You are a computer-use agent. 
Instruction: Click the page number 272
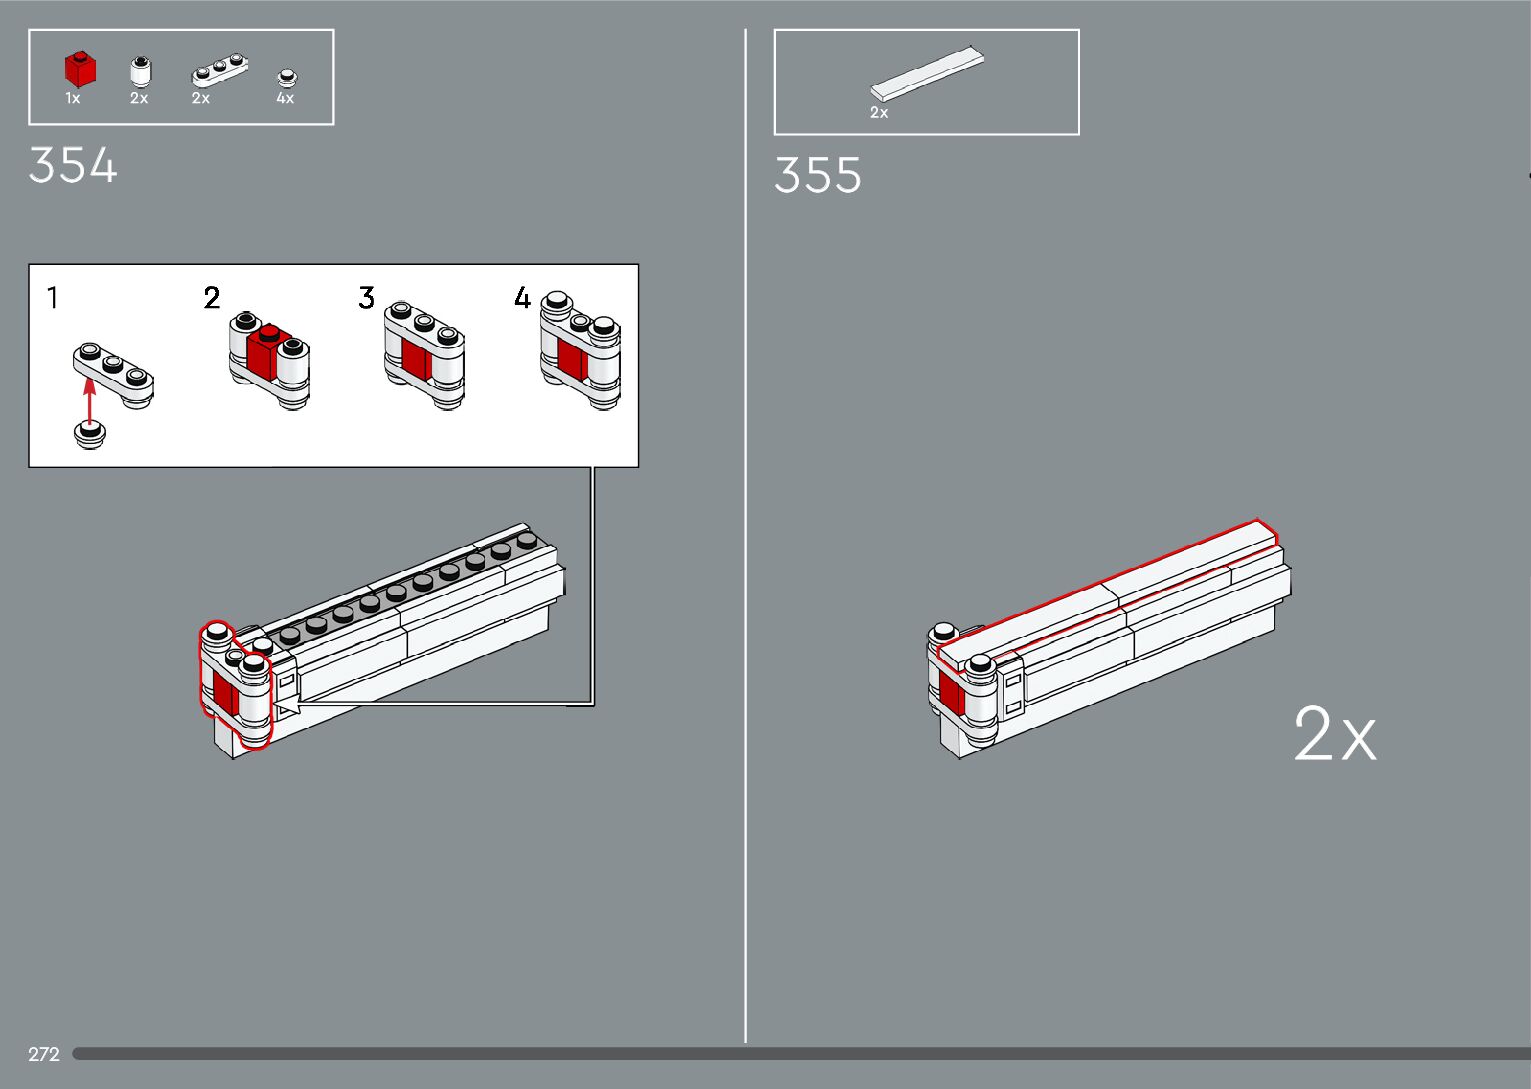(x=44, y=1054)
